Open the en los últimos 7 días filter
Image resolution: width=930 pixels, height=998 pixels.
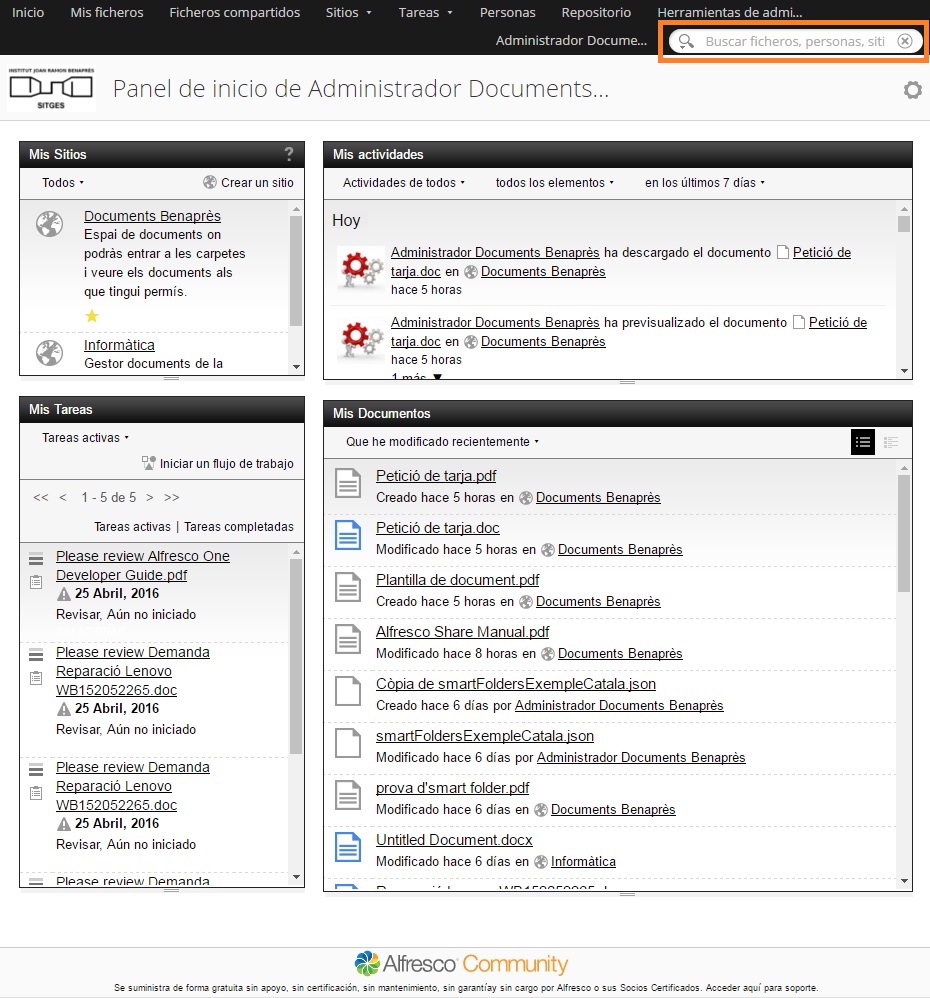click(x=705, y=183)
